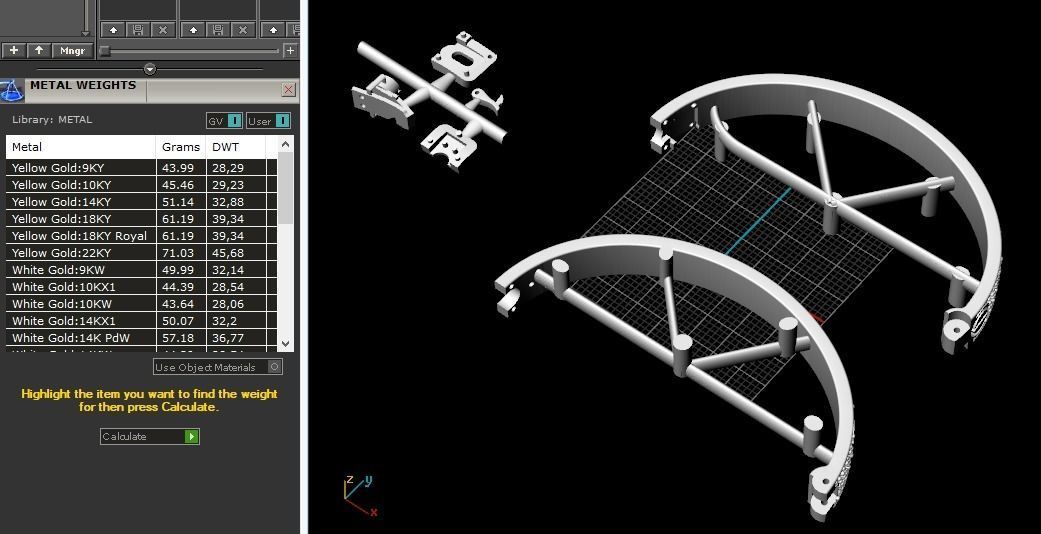
Task: Click the X delete icon in the middle slot
Action: [243, 30]
